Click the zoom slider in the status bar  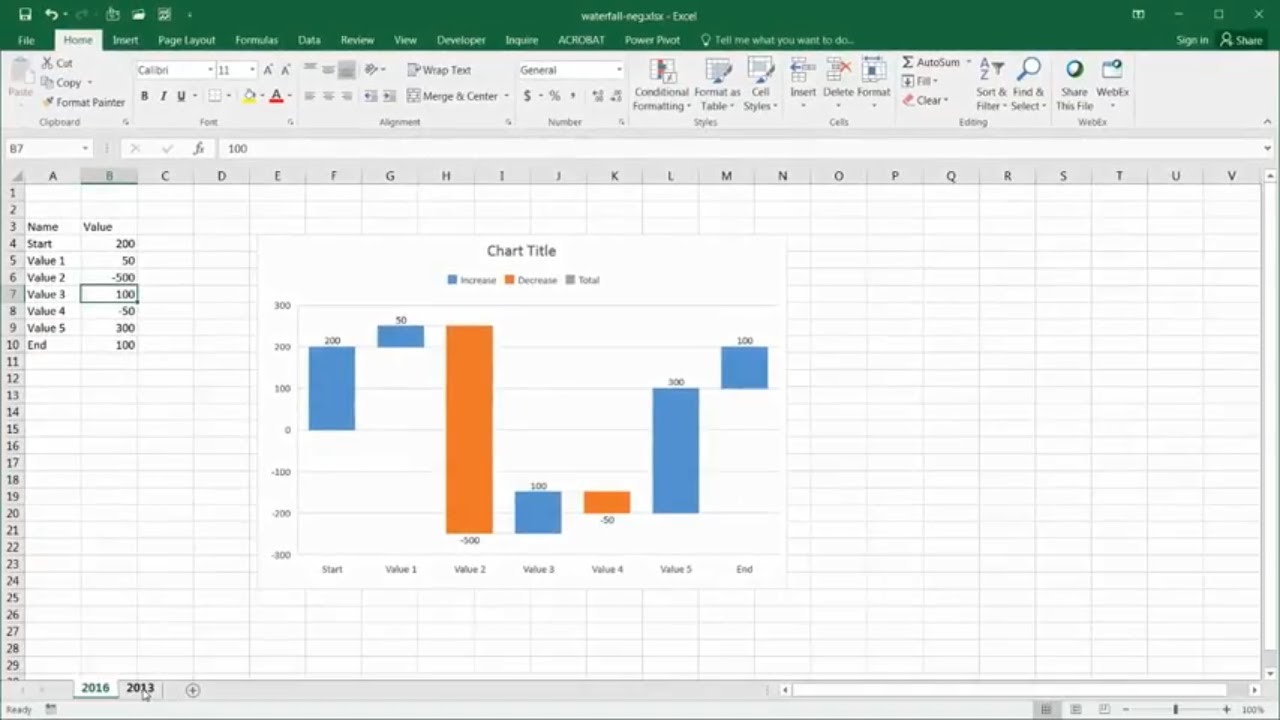pos(1177,709)
